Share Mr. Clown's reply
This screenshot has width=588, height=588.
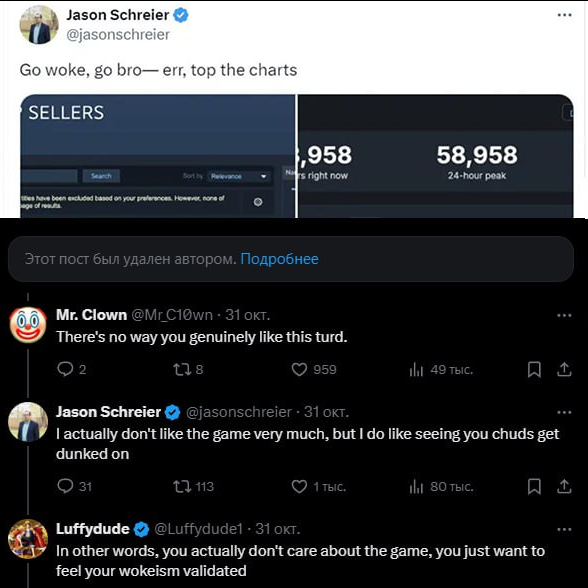[564, 369]
